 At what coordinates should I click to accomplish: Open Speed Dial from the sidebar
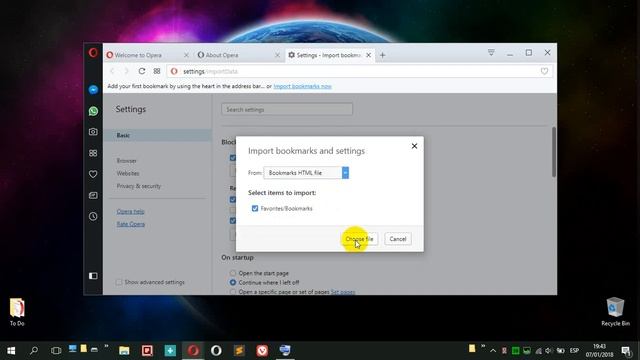(x=93, y=153)
